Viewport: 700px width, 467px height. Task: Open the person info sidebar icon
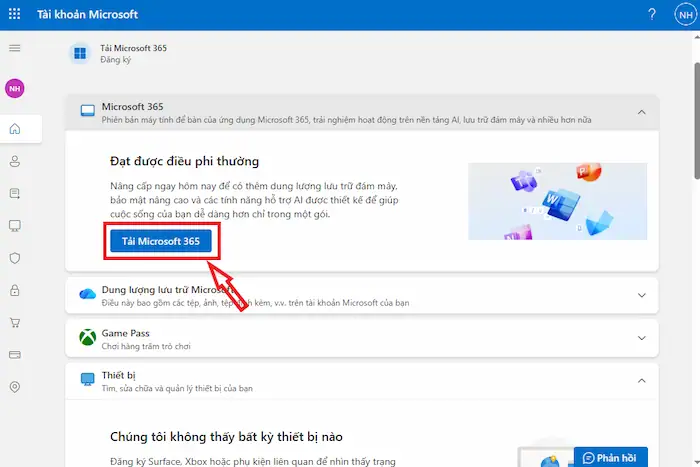[x=15, y=161]
